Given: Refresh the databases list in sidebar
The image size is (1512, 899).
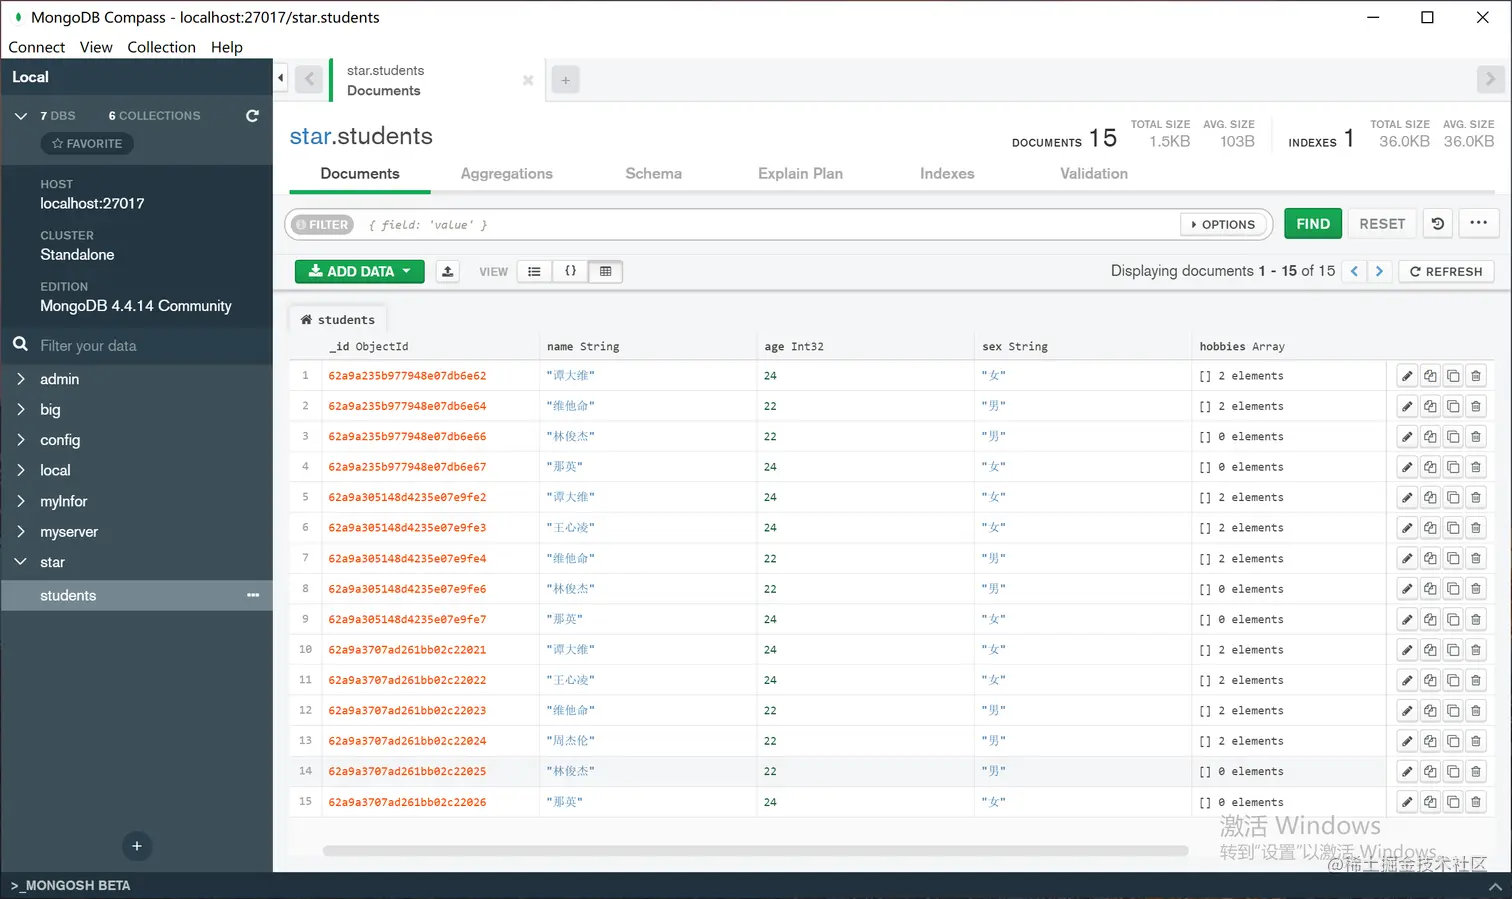Looking at the screenshot, I should (x=252, y=116).
